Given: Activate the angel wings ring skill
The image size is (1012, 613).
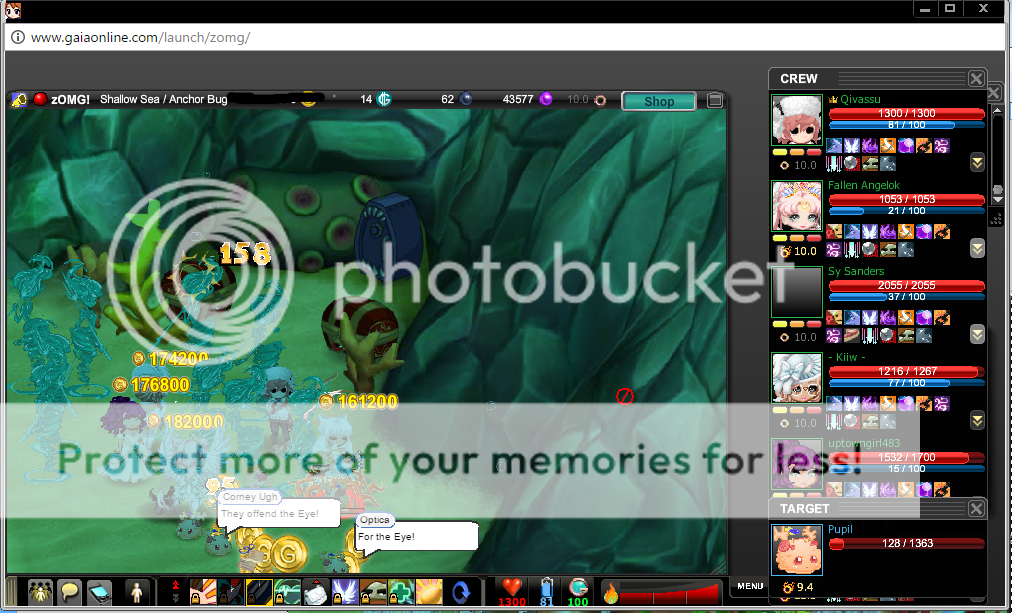Looking at the screenshot, I should (x=344, y=591).
